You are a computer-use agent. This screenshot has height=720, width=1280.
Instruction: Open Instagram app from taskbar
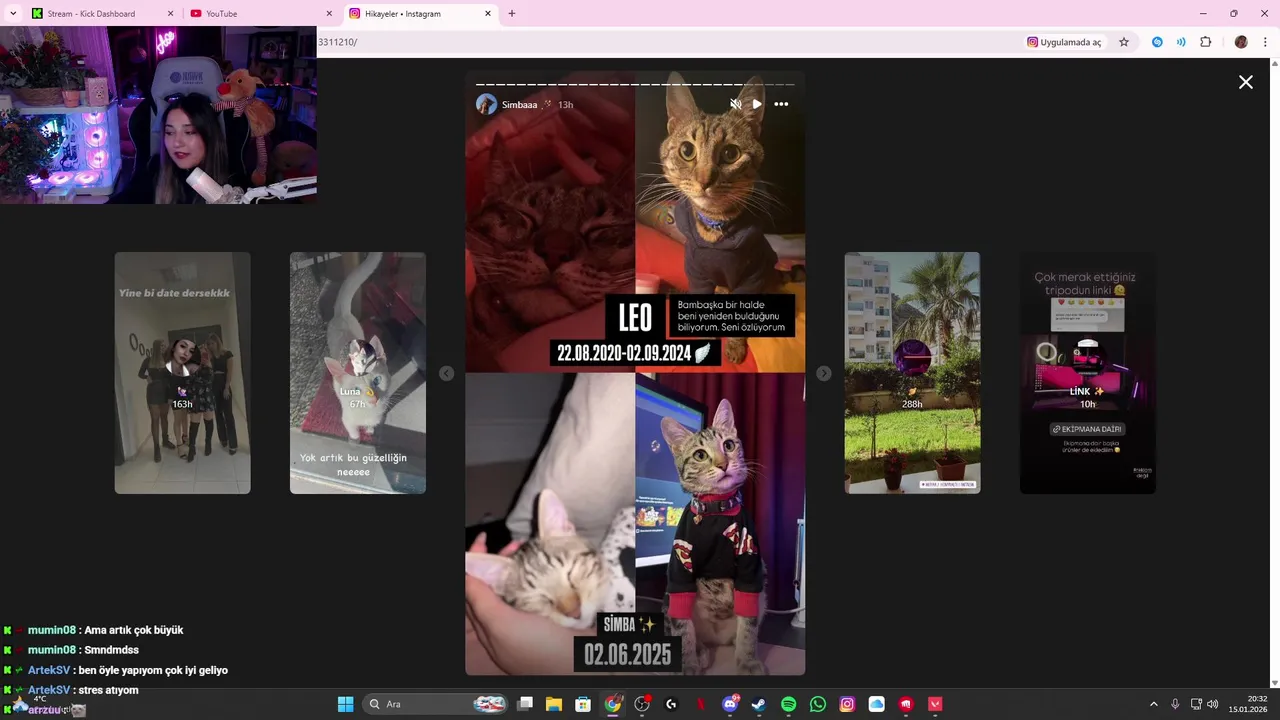pos(847,704)
